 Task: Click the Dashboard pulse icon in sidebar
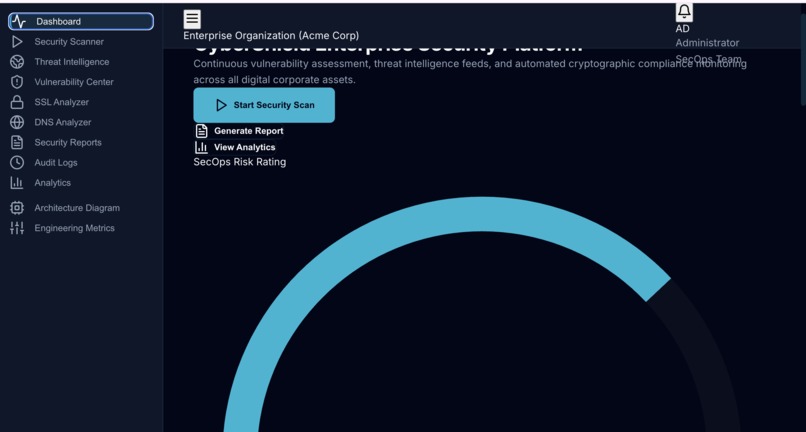click(x=19, y=22)
